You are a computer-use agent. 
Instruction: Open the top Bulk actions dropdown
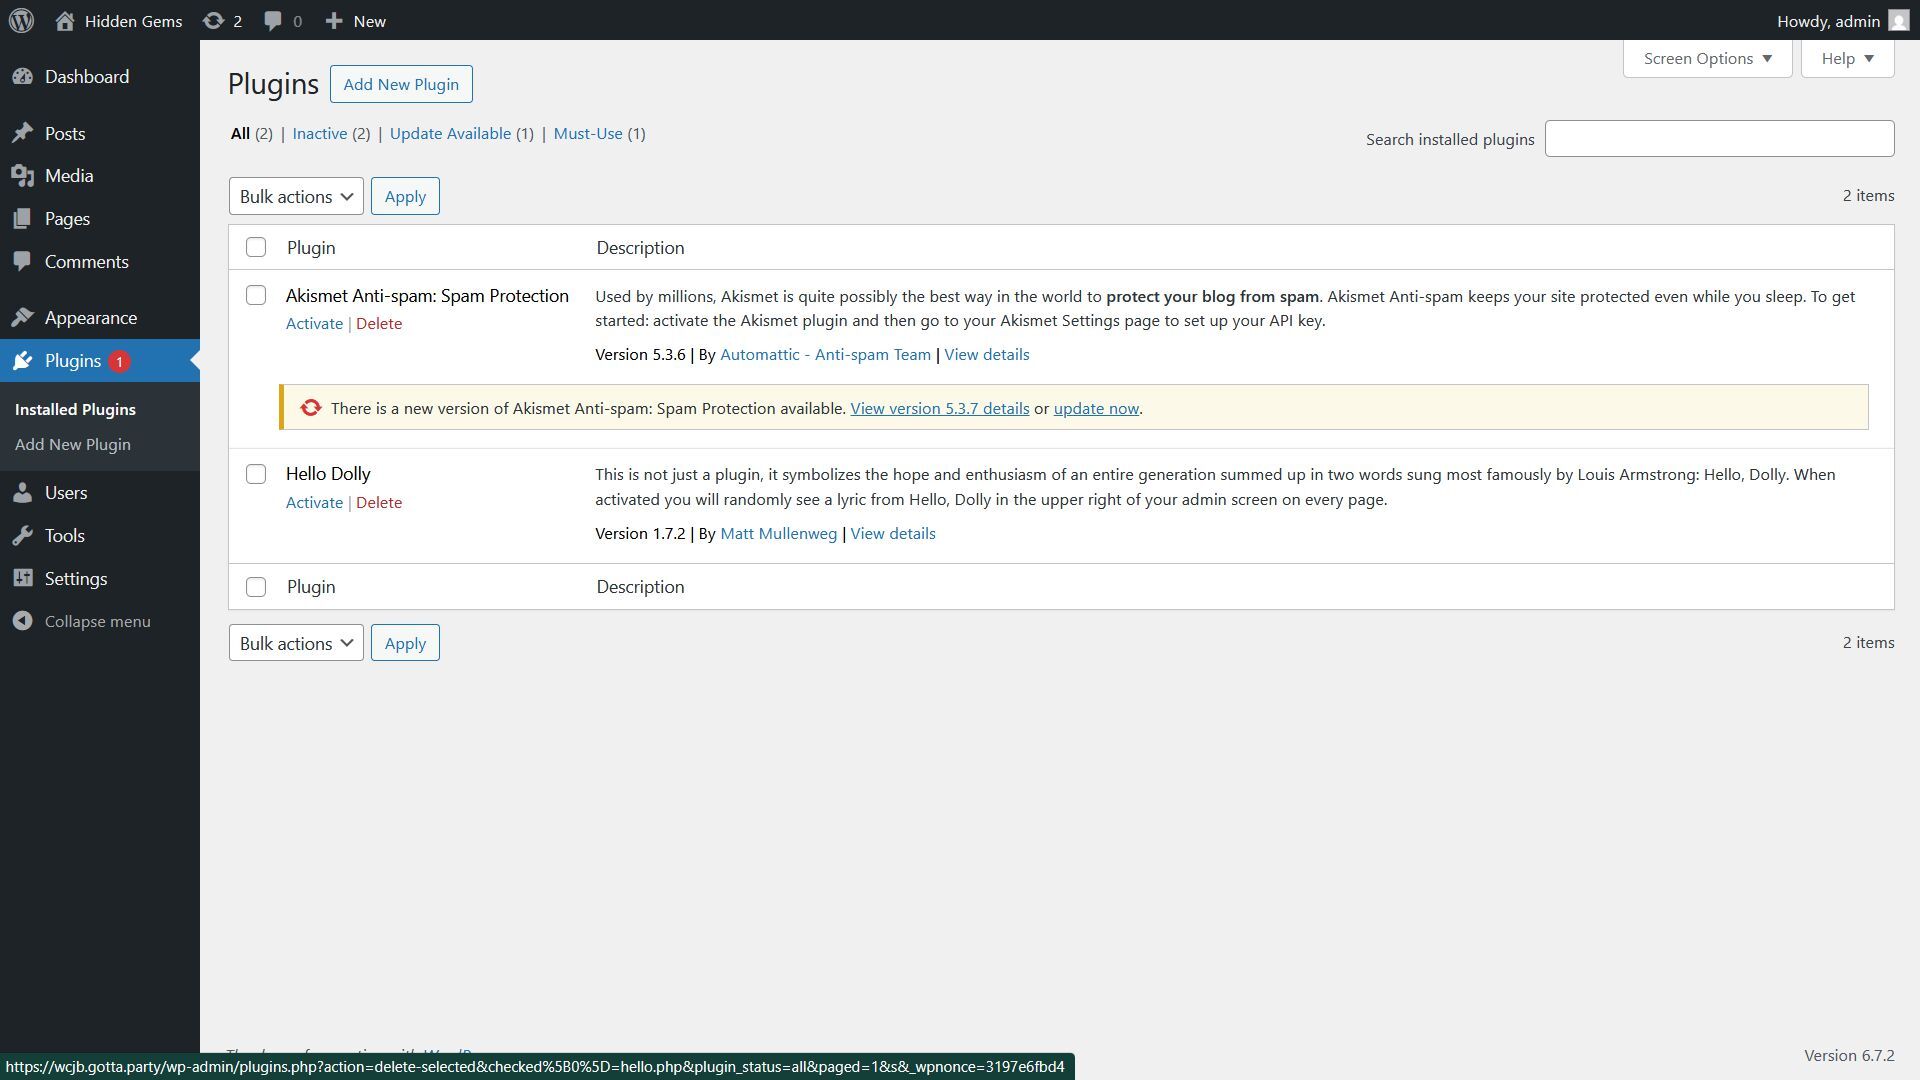(x=296, y=196)
